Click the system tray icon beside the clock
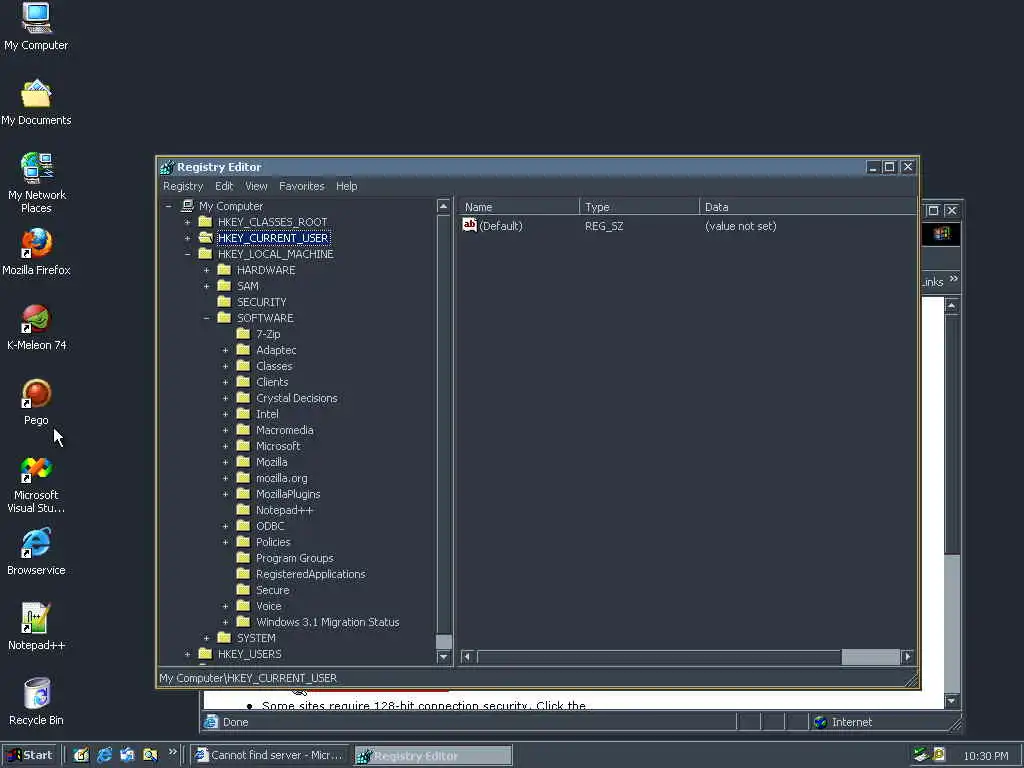Screen dimensions: 1024x768 pos(939,755)
